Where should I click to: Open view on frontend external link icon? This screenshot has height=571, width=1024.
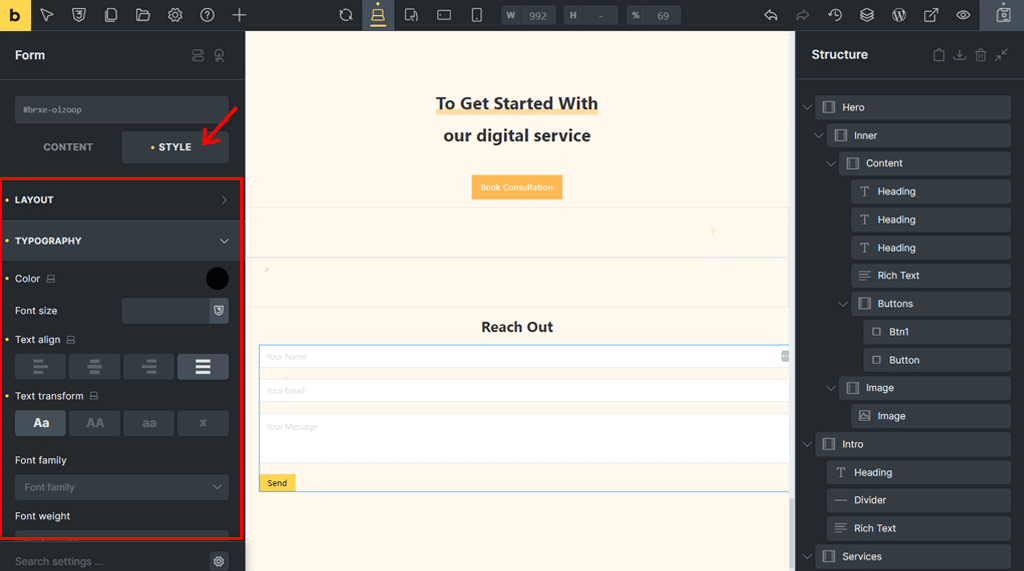click(931, 15)
